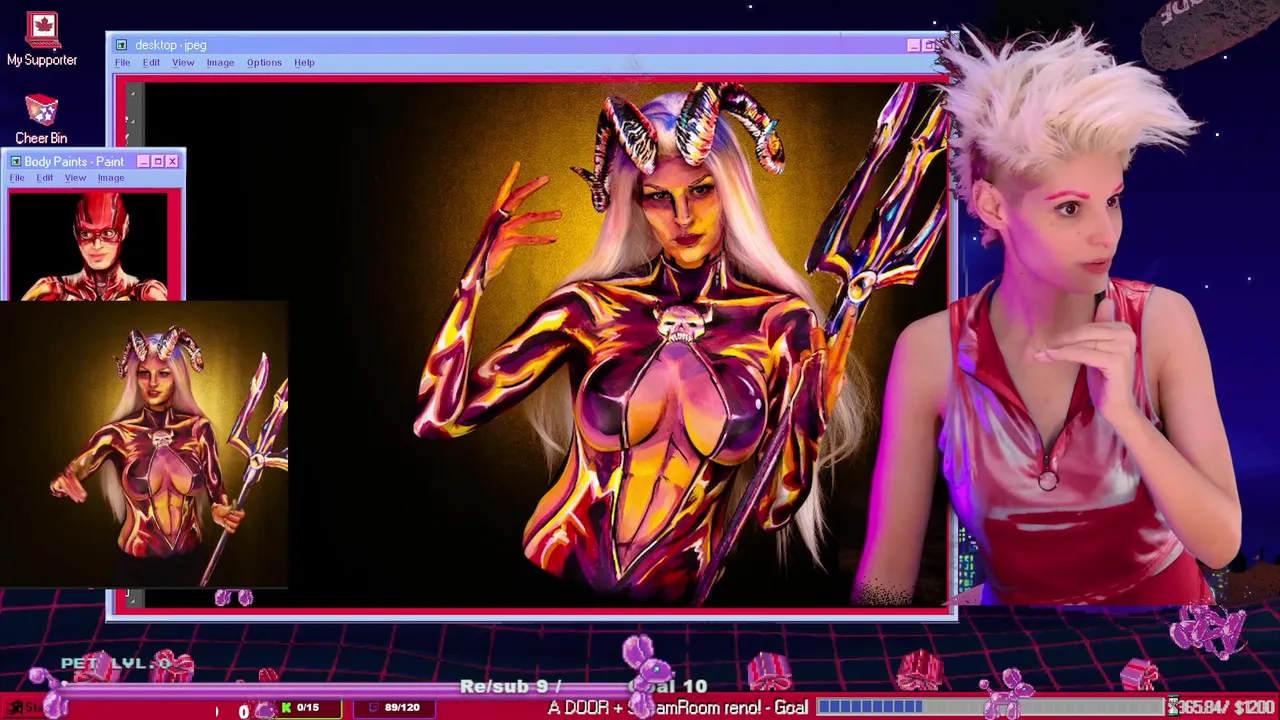Minimize the desktop - jpeg window

click(x=913, y=45)
